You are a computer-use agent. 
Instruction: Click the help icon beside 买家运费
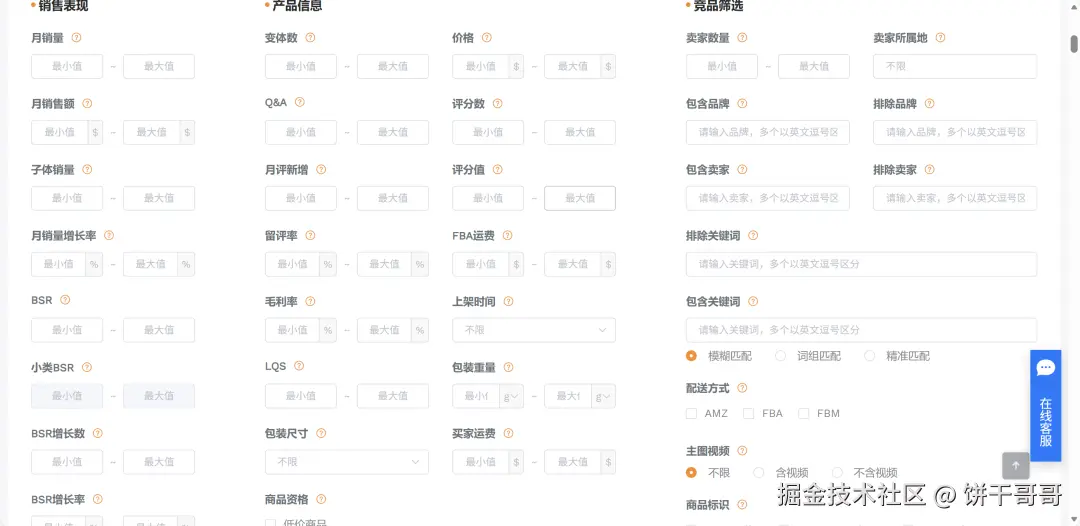coord(509,434)
